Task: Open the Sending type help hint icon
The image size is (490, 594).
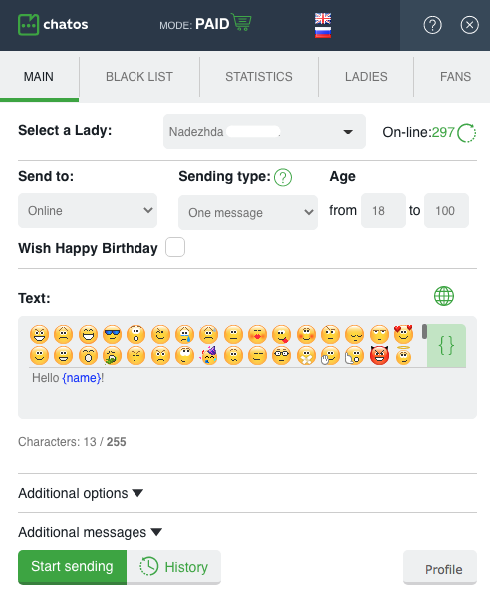Action: point(283,177)
